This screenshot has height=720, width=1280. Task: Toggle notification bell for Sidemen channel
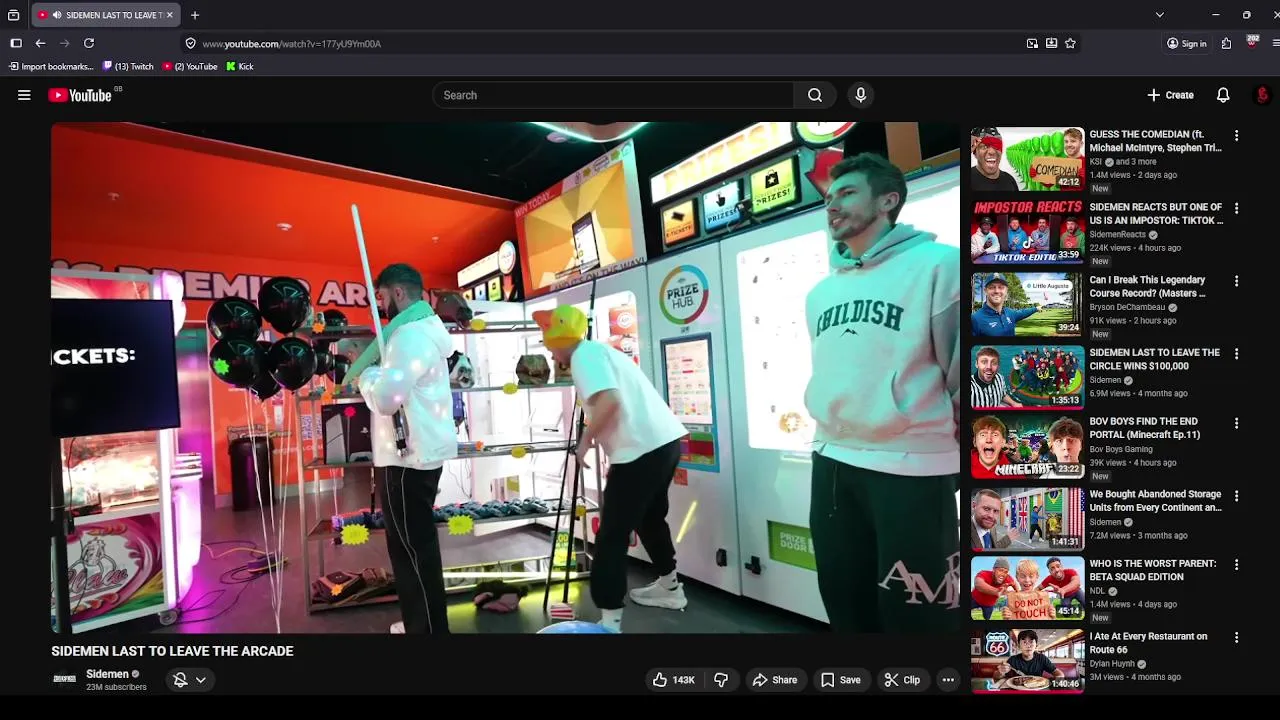180,680
